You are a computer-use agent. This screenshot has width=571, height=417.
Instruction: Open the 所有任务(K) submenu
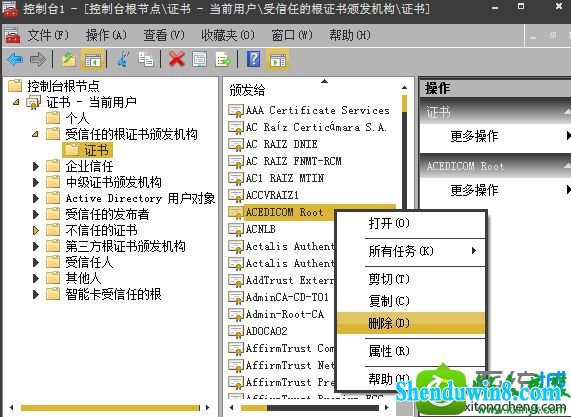pos(411,251)
